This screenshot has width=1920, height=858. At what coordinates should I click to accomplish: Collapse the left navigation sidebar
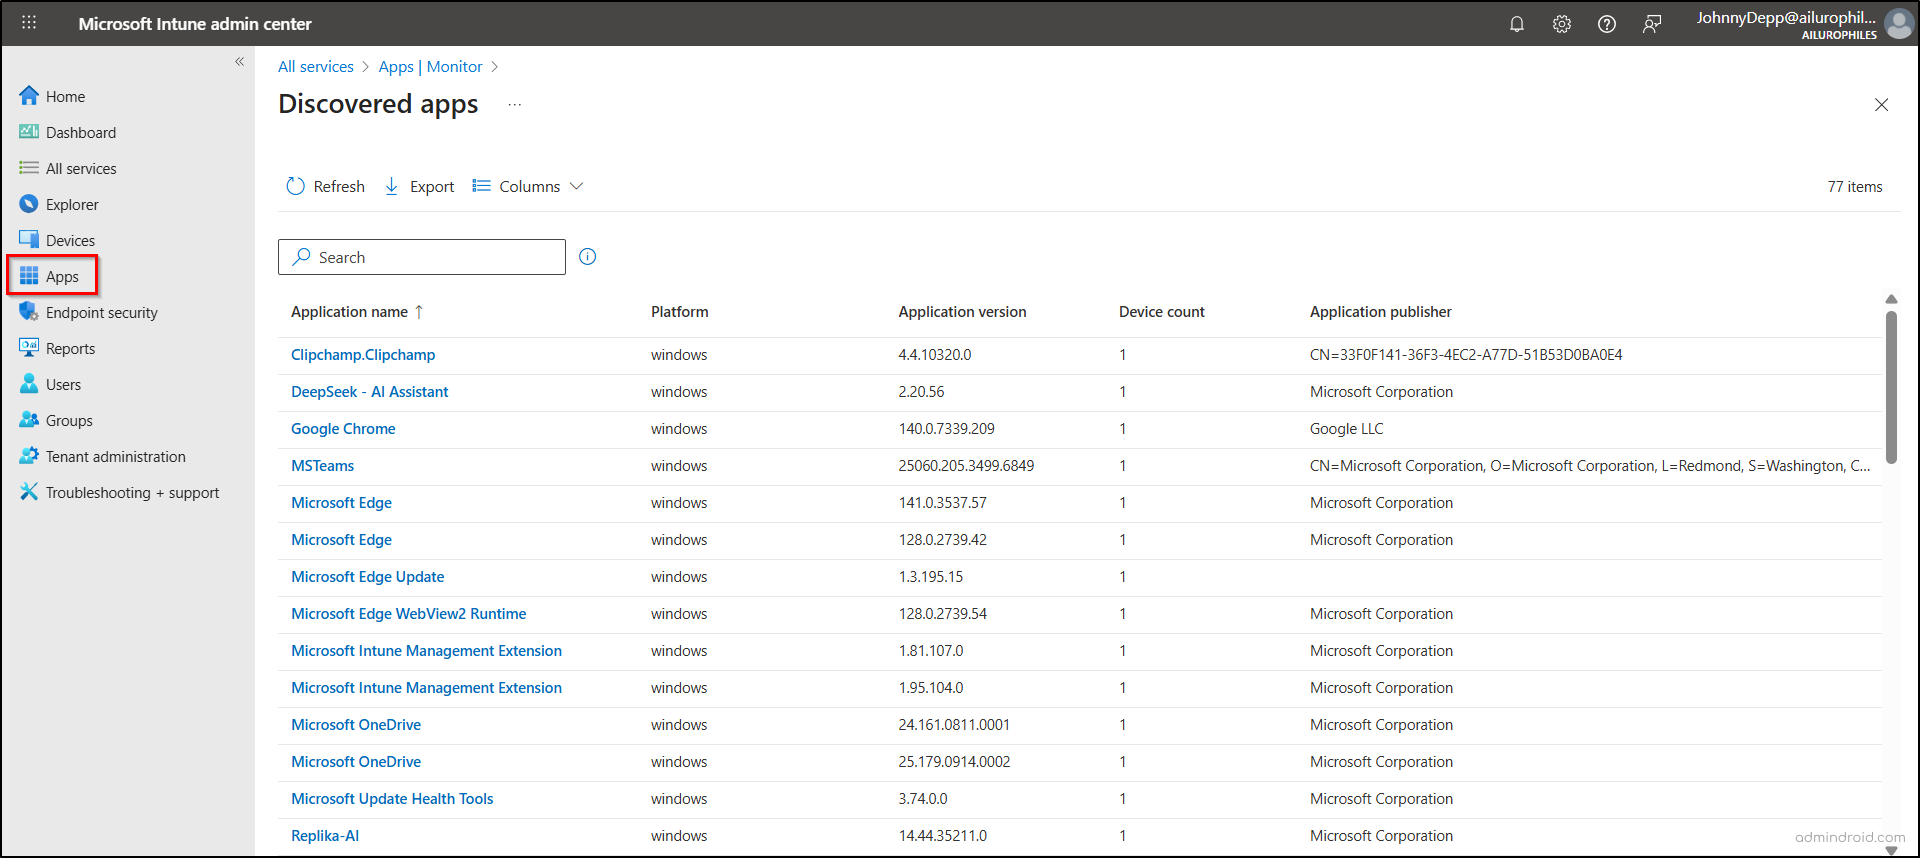239,62
